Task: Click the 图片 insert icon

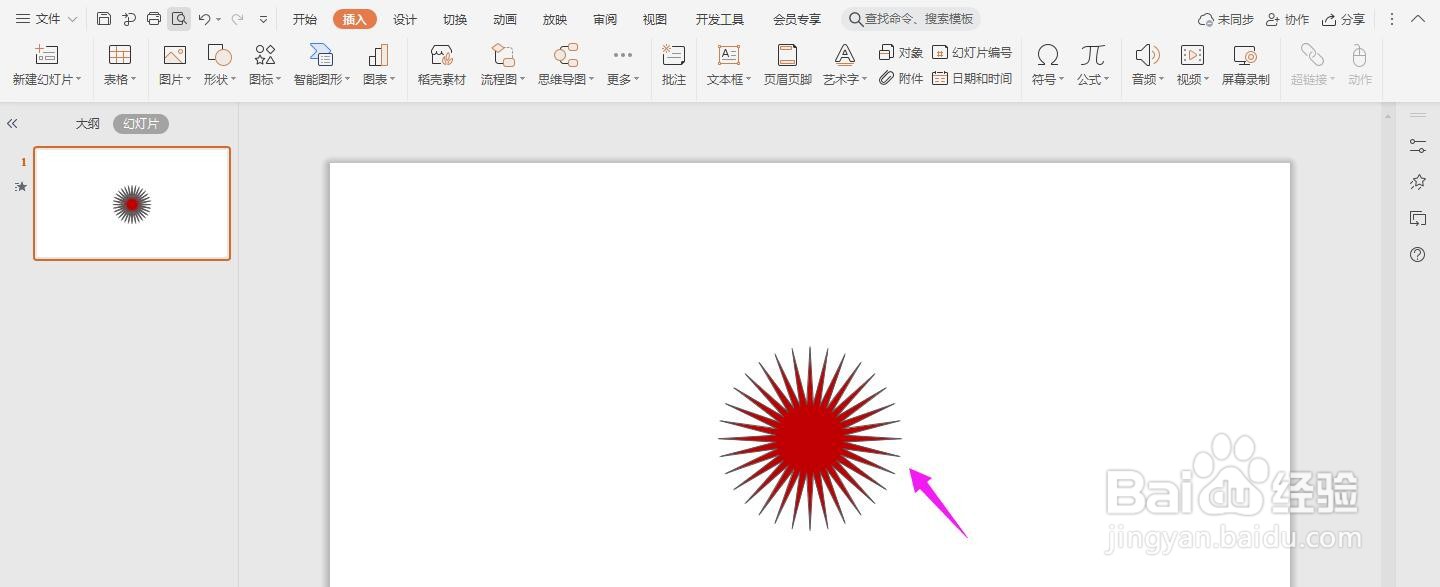Action: [175, 55]
